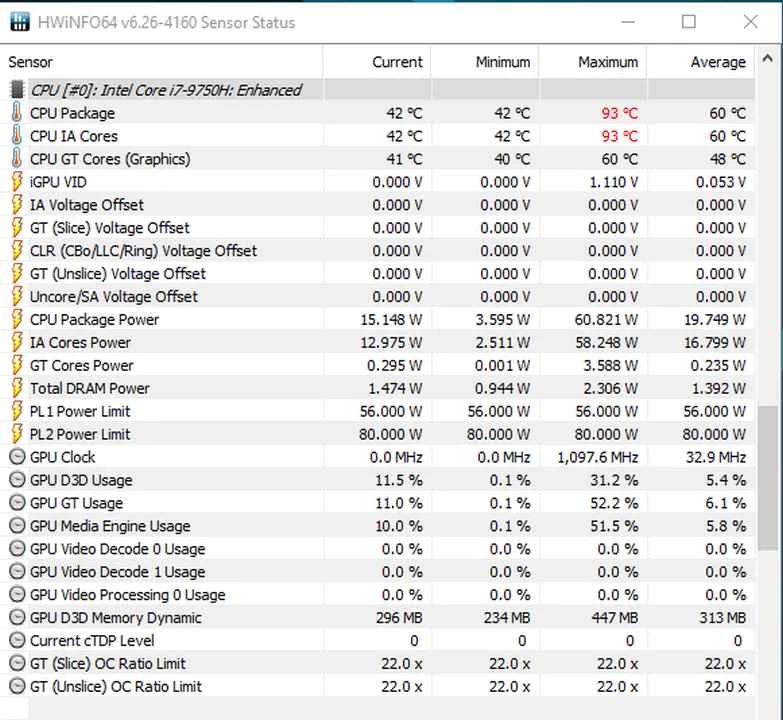Screen dimensions: 783x720
Task: Click lightning icon next to Total DRAM Power
Action: pos(17,388)
